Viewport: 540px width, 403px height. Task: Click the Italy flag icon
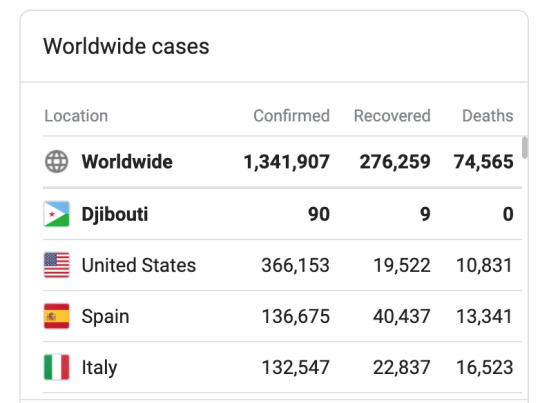(56, 367)
